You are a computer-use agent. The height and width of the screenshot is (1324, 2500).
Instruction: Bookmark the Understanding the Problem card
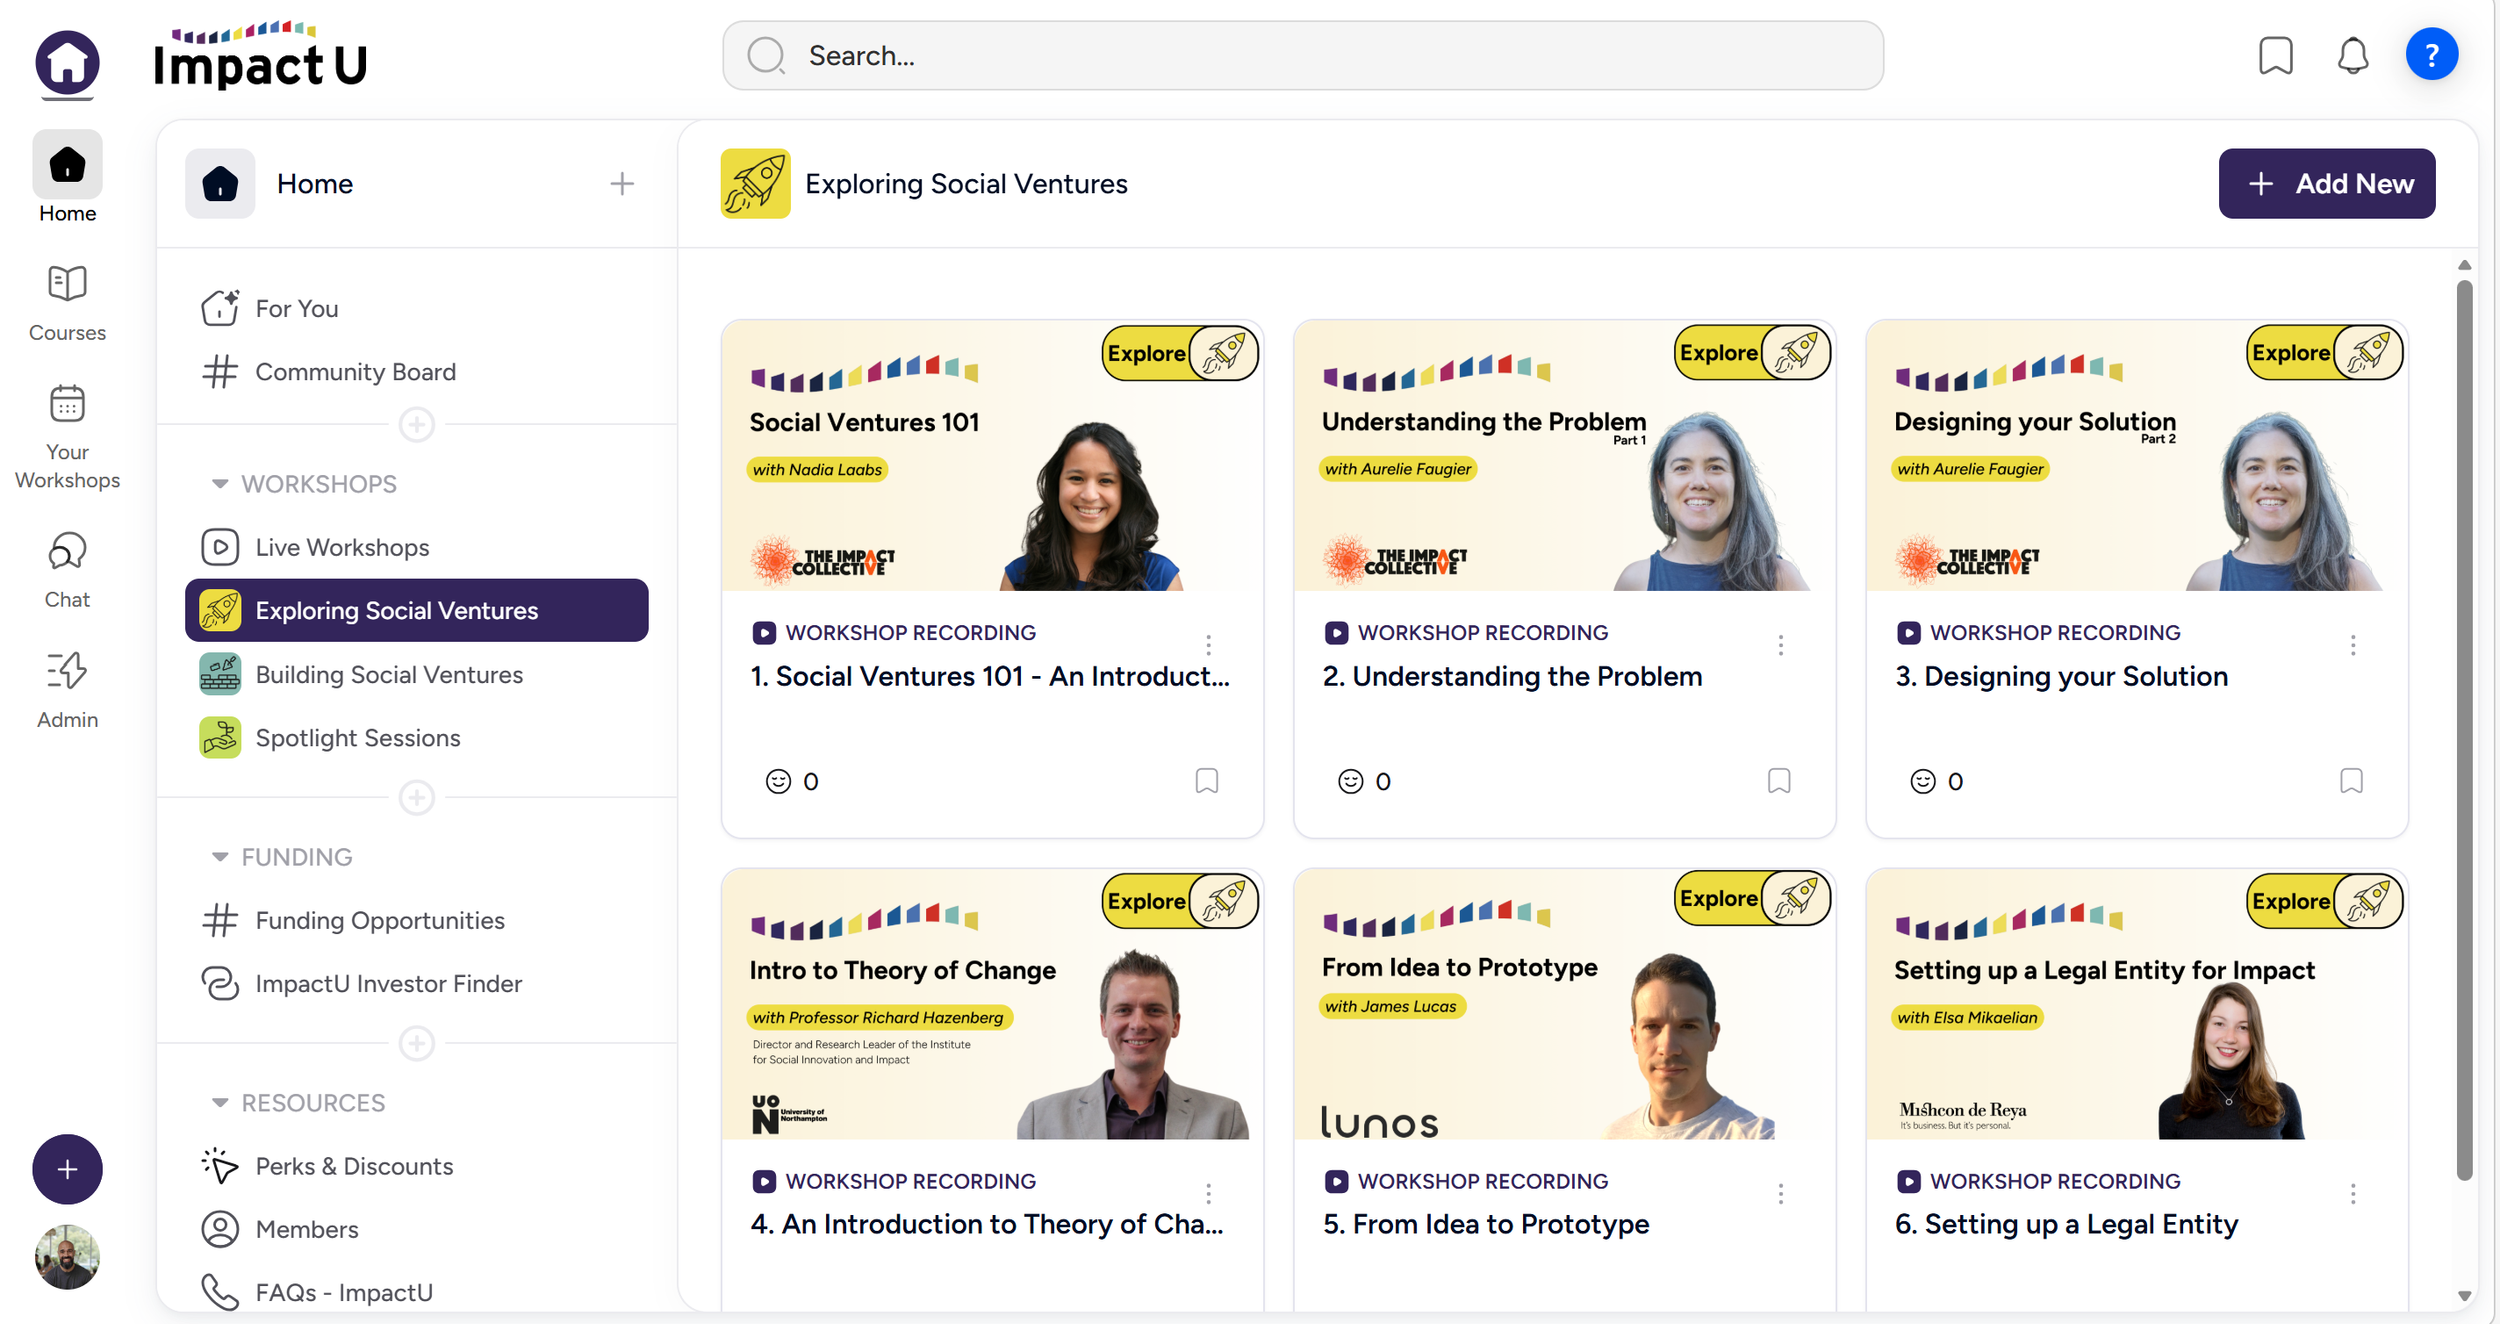click(x=1778, y=780)
